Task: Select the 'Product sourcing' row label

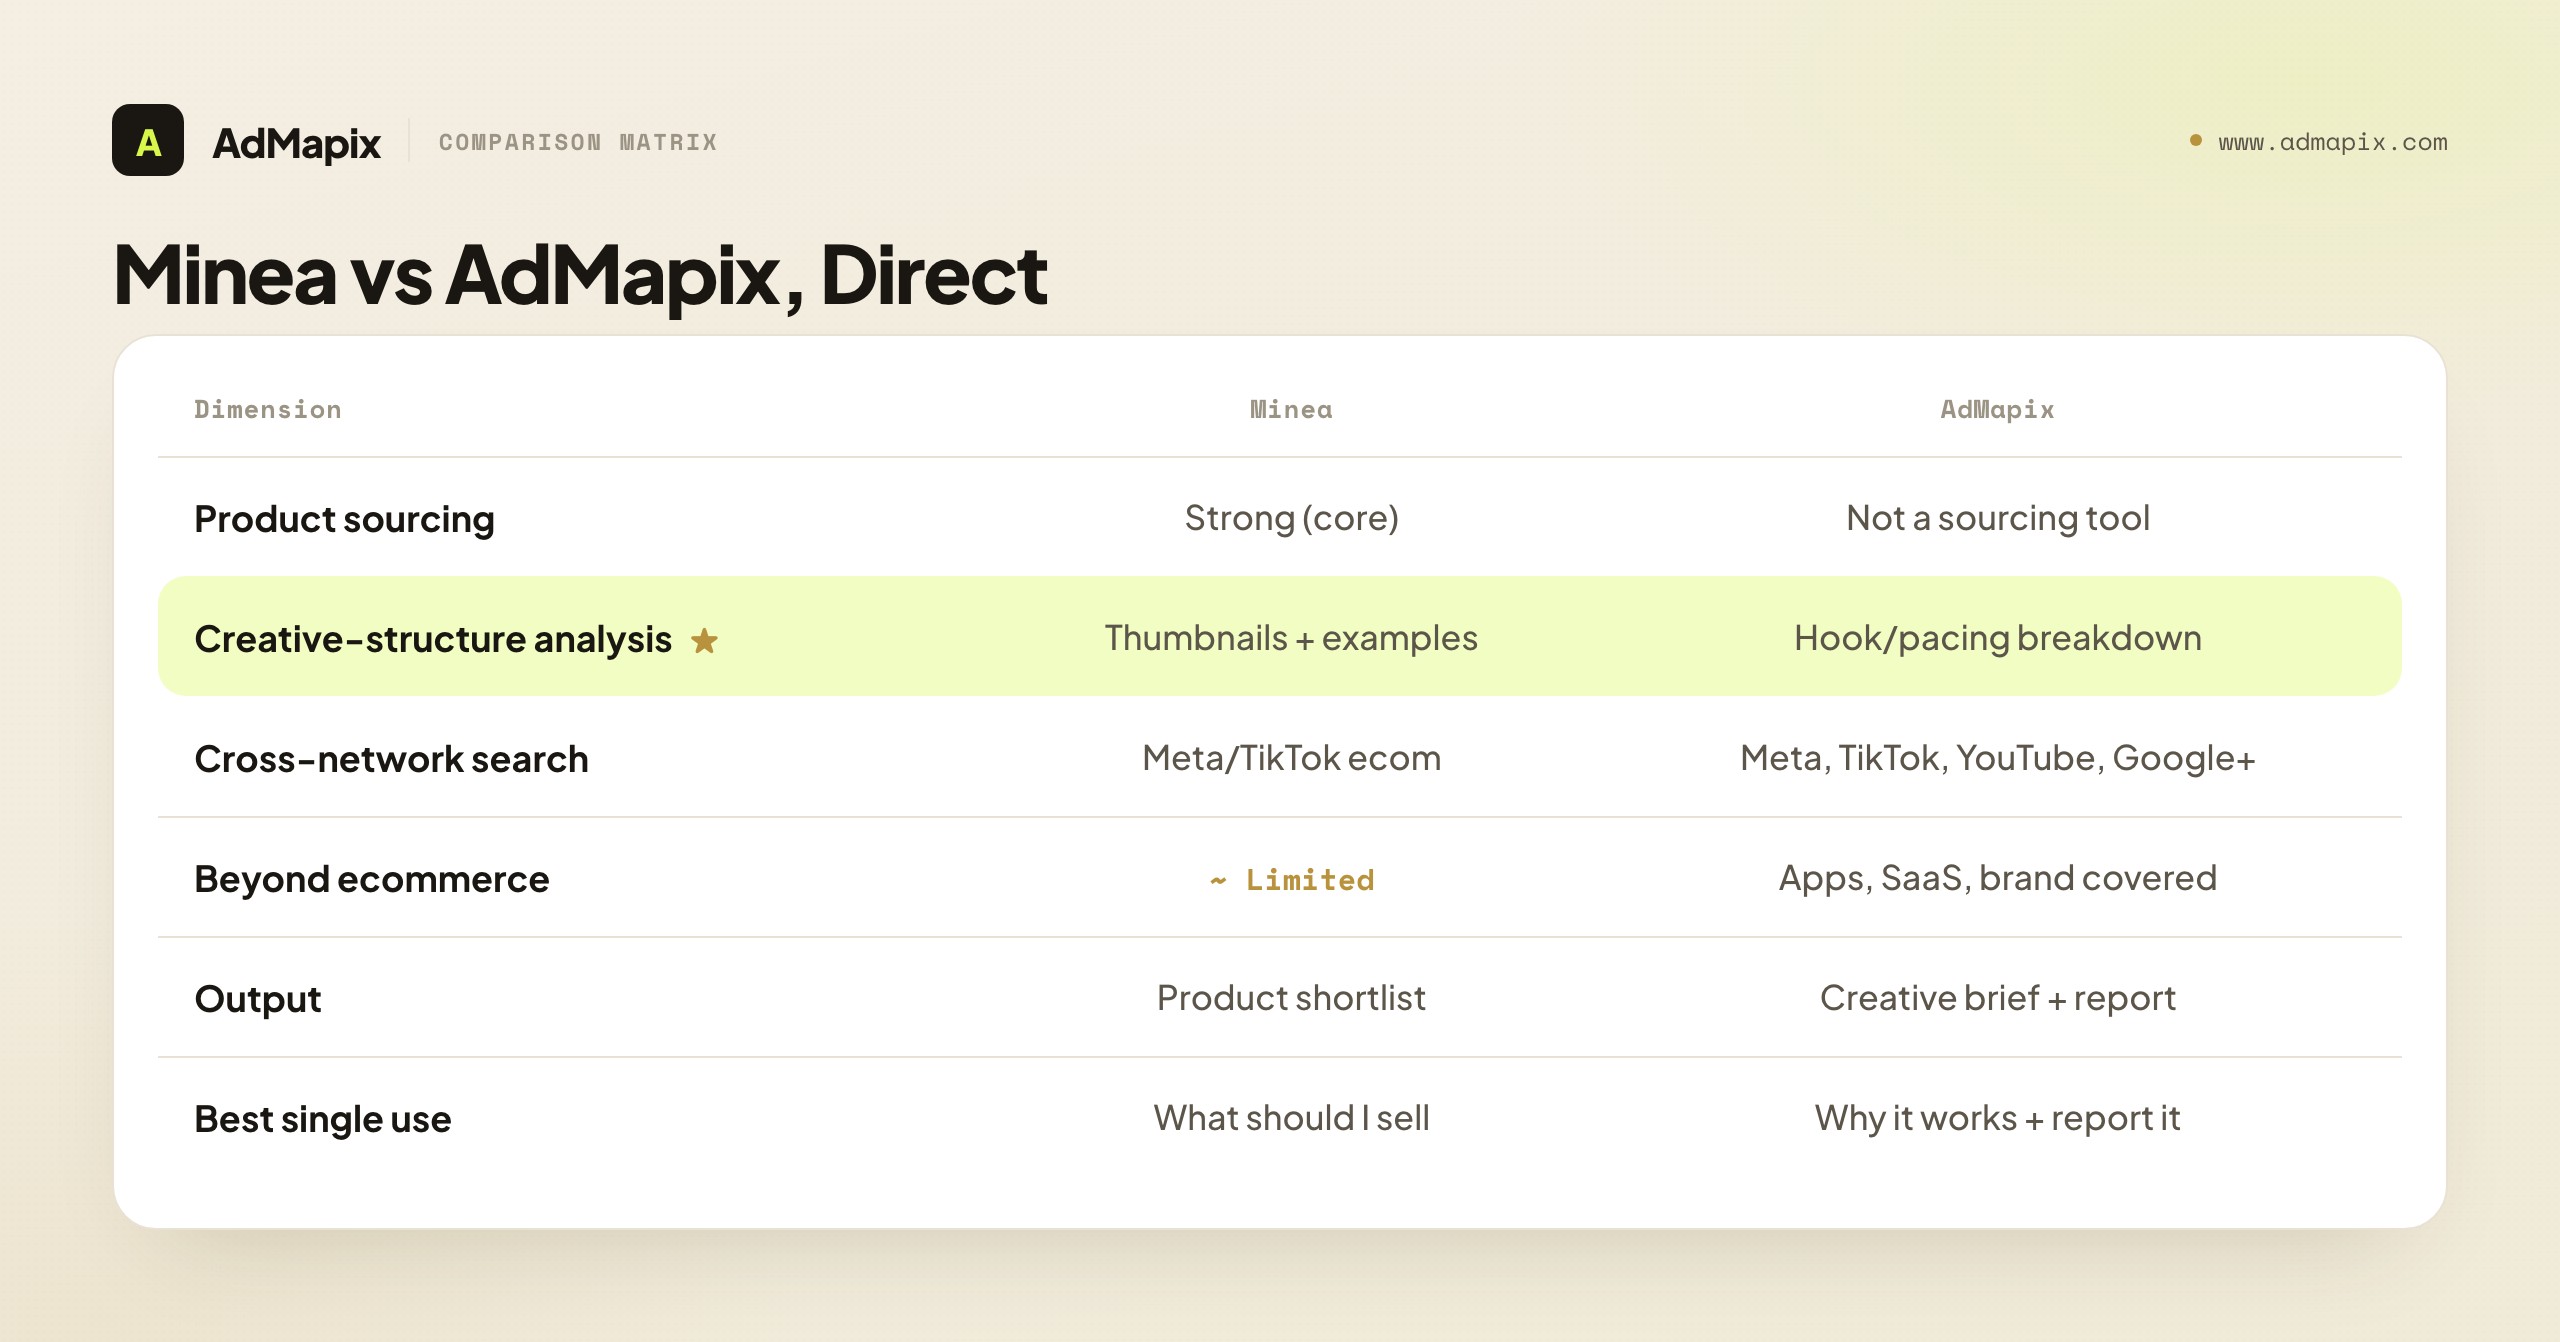Action: point(344,519)
